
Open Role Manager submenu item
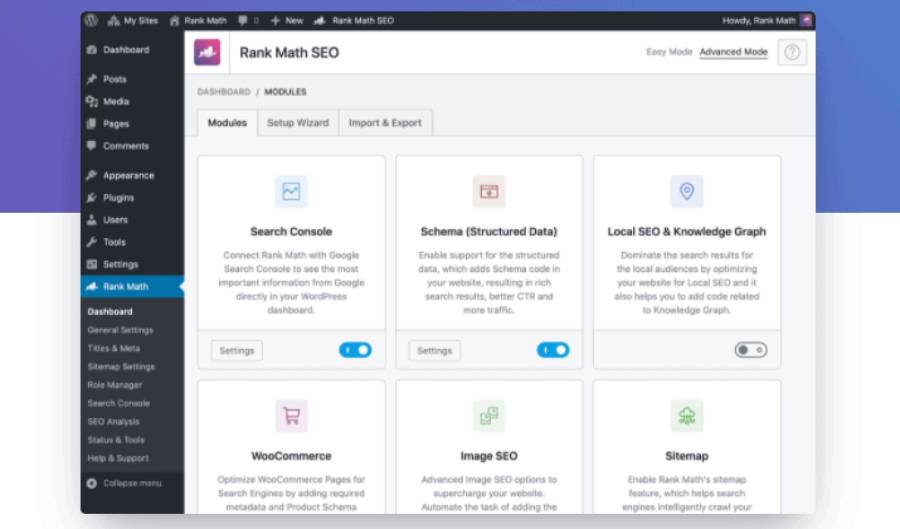[x=115, y=385]
